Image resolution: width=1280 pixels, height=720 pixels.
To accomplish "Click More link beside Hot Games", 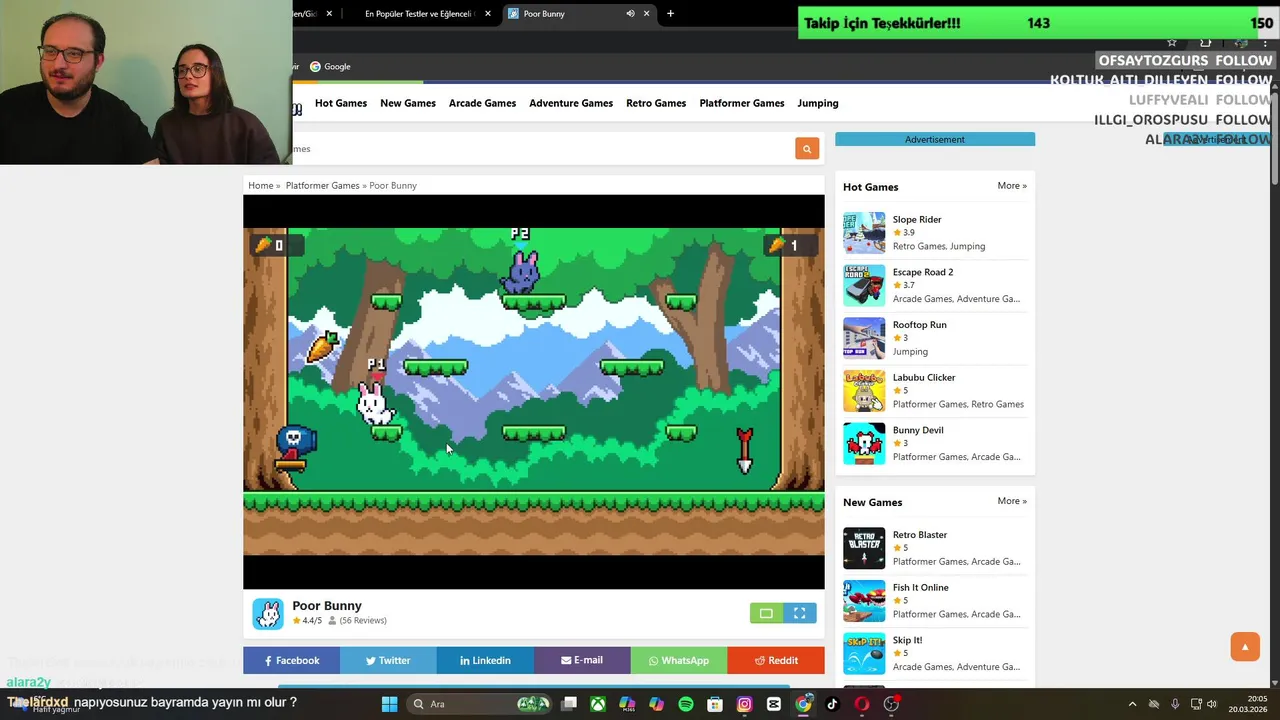I will [x=1012, y=186].
